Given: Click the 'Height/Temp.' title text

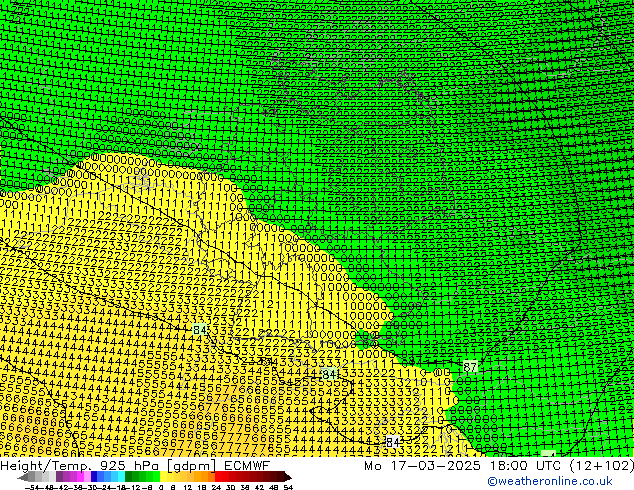Looking at the screenshot, I should [x=46, y=466].
